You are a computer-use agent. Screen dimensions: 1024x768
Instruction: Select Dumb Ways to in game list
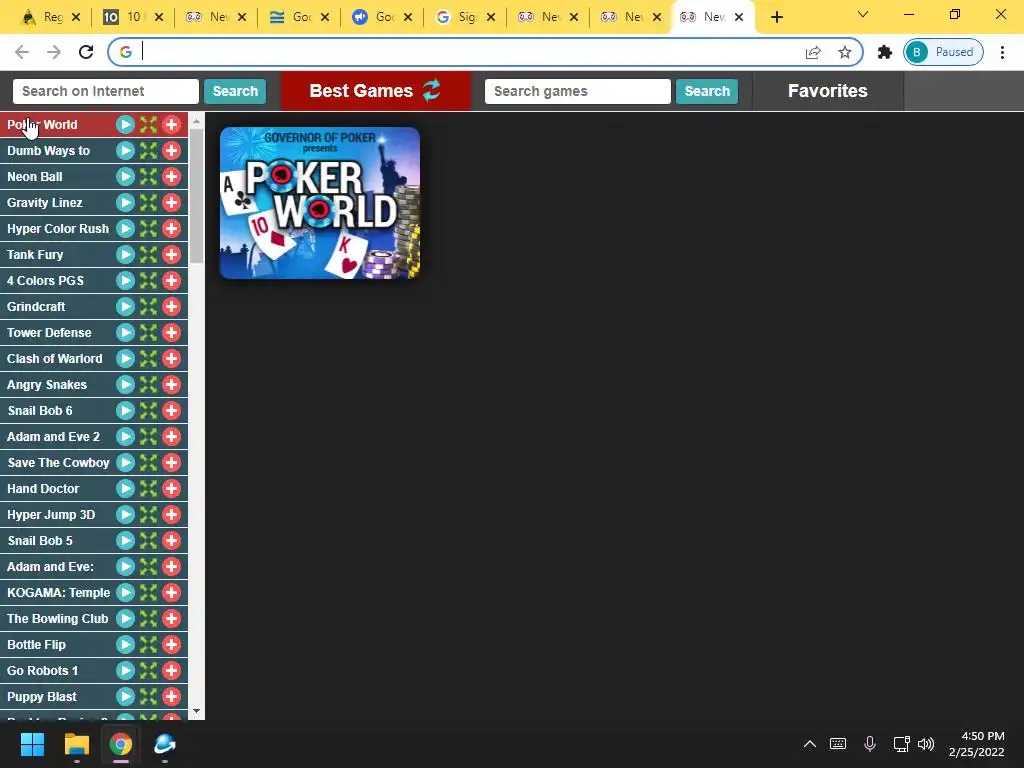[x=48, y=150]
